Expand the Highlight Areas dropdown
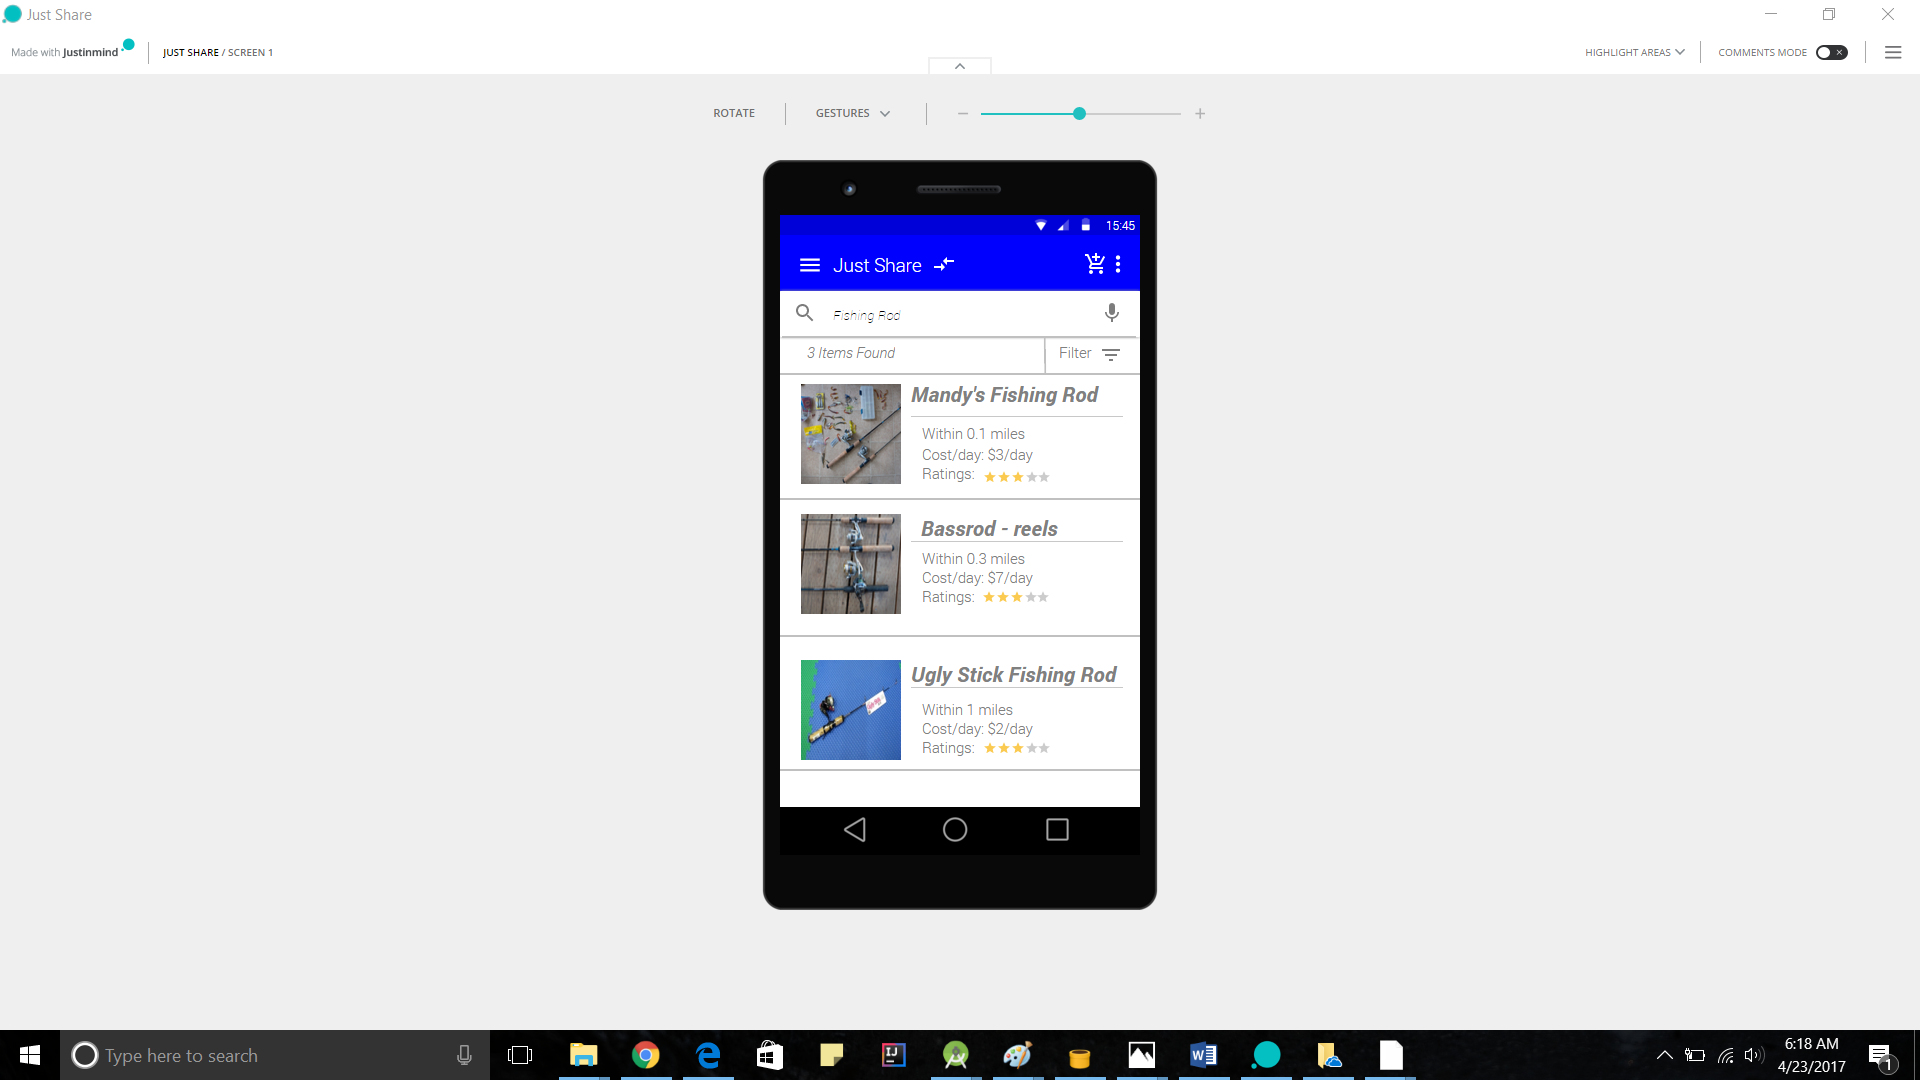This screenshot has width=1920, height=1080. (1634, 52)
